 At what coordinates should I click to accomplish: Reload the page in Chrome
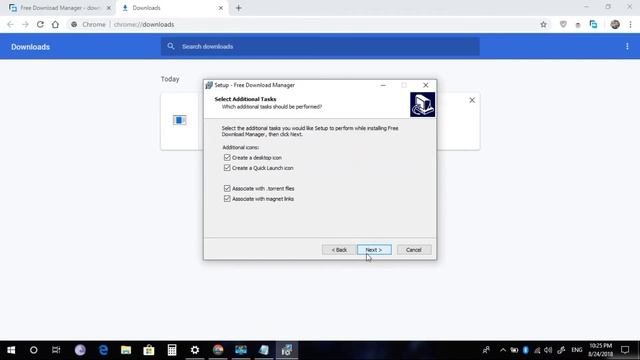pos(40,24)
